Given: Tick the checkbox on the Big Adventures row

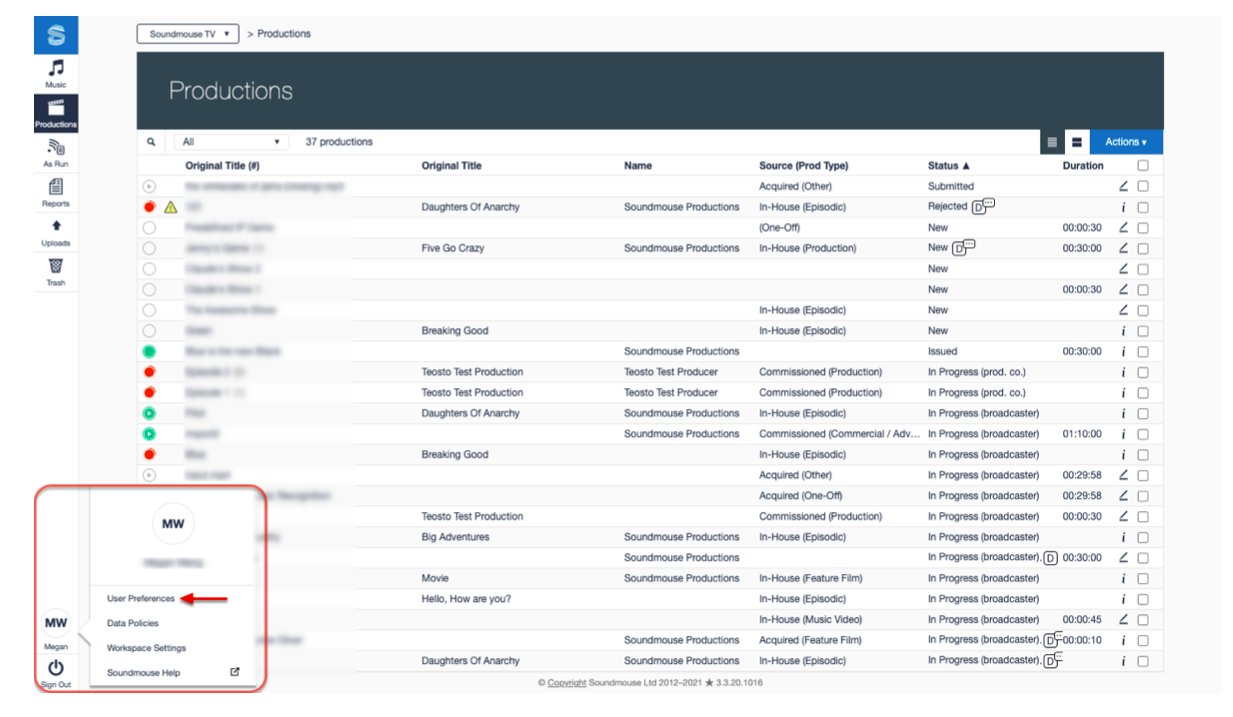Looking at the screenshot, I should [x=1143, y=537].
